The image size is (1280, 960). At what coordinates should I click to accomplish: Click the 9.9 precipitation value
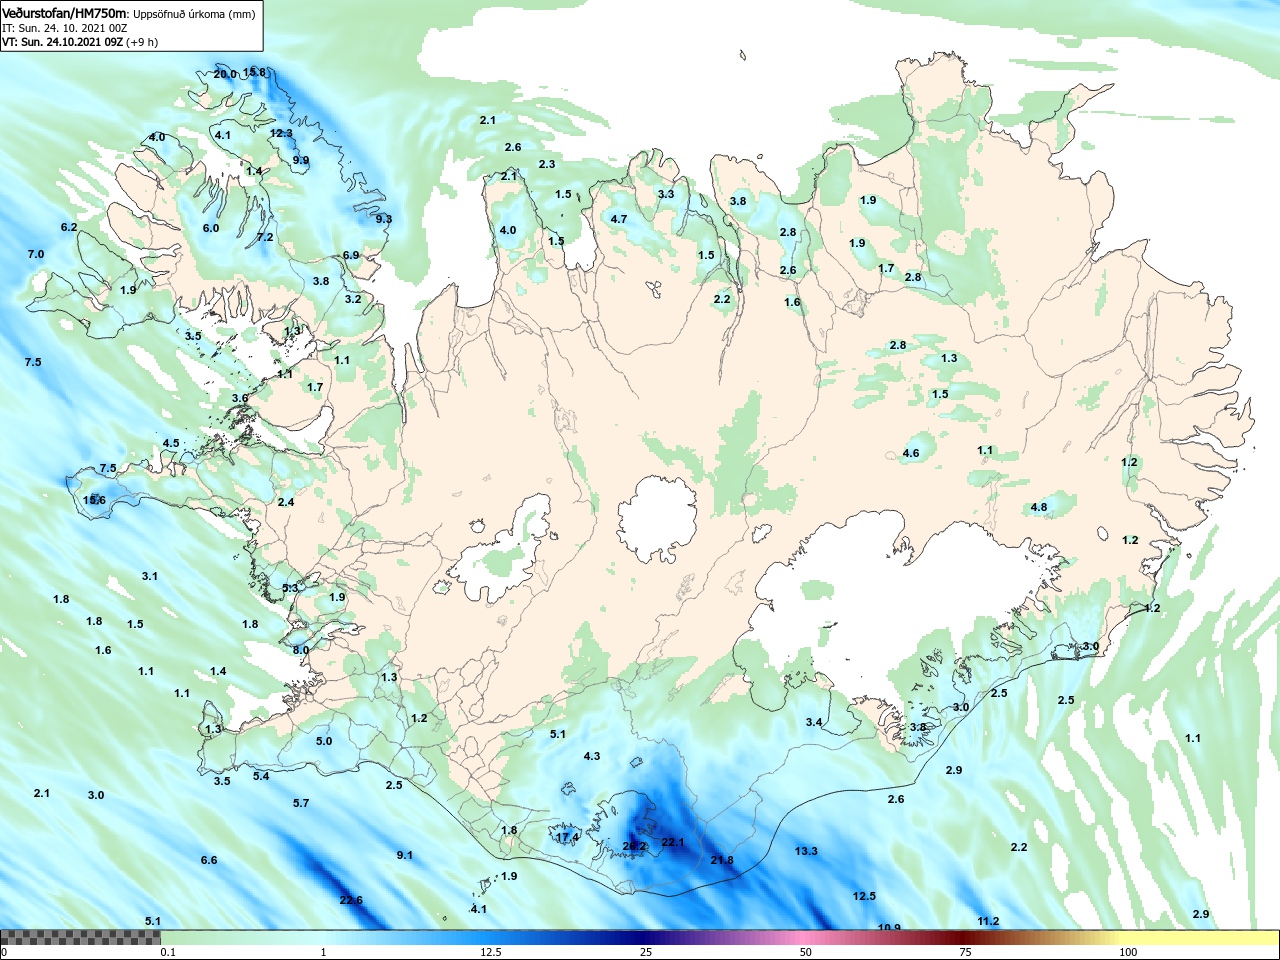(x=301, y=160)
